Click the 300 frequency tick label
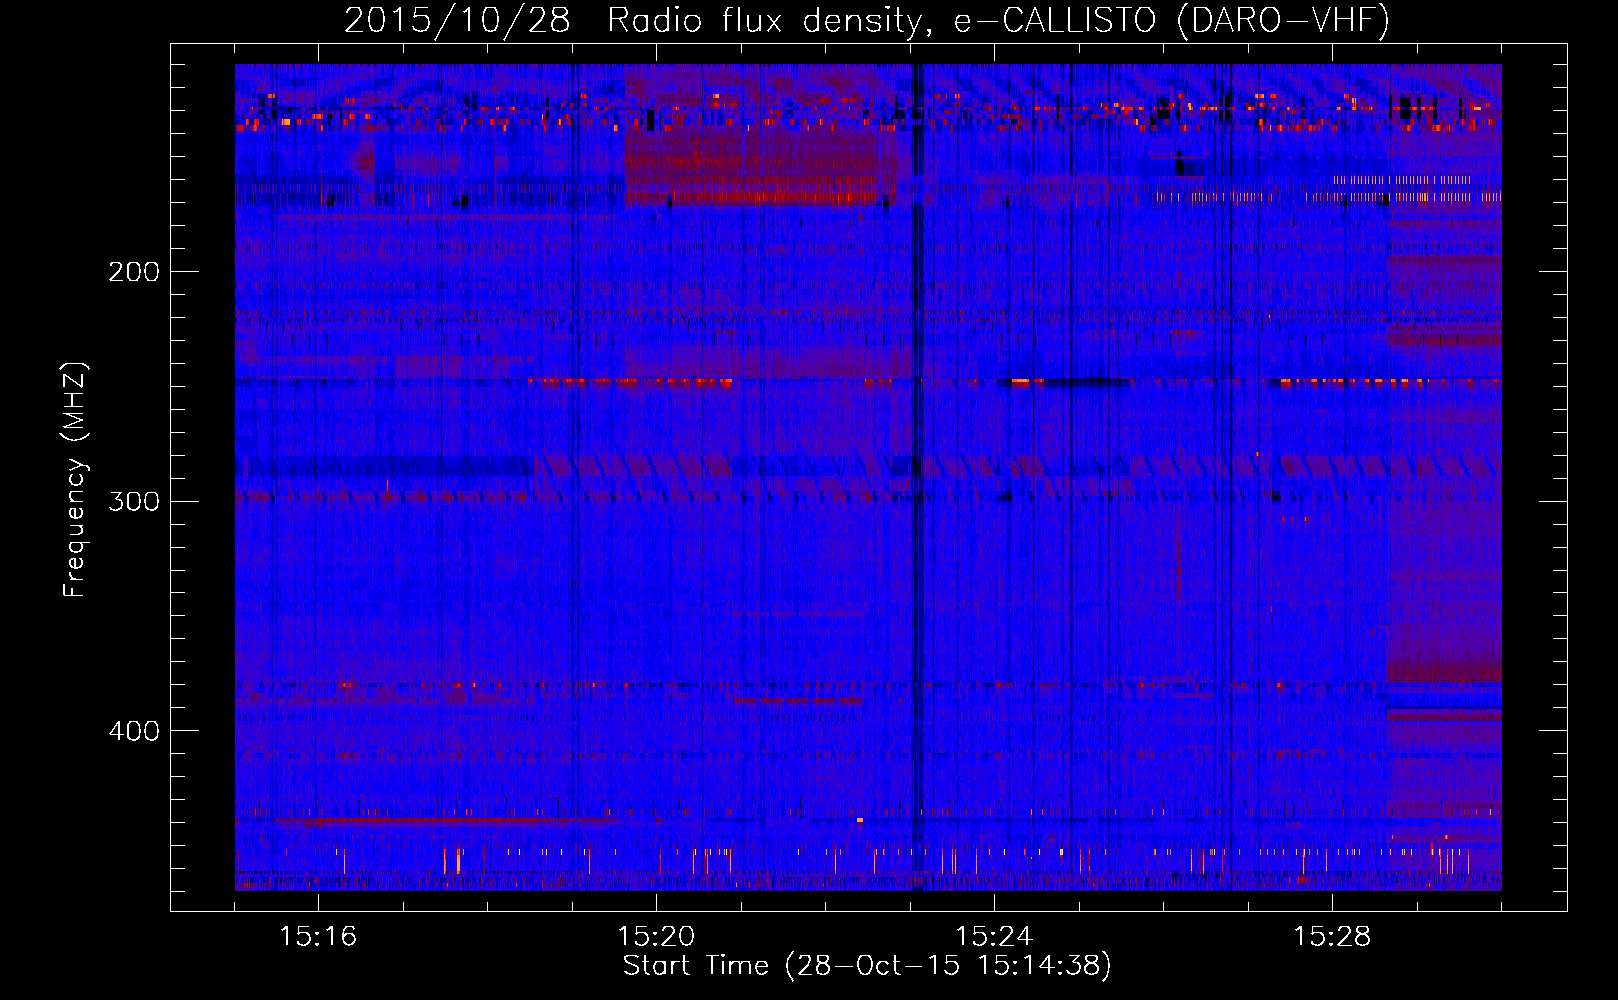This screenshot has height=1000, width=1618. tap(134, 501)
